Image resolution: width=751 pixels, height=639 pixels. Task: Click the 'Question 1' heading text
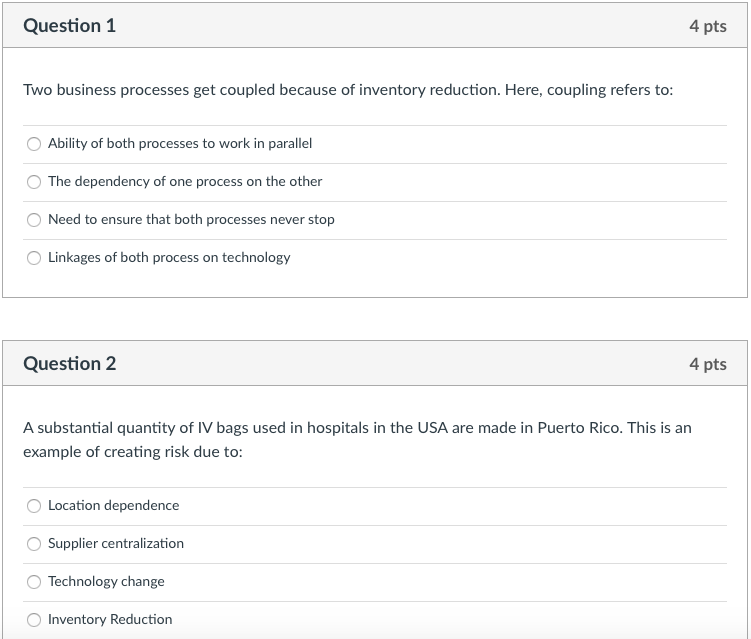point(69,26)
